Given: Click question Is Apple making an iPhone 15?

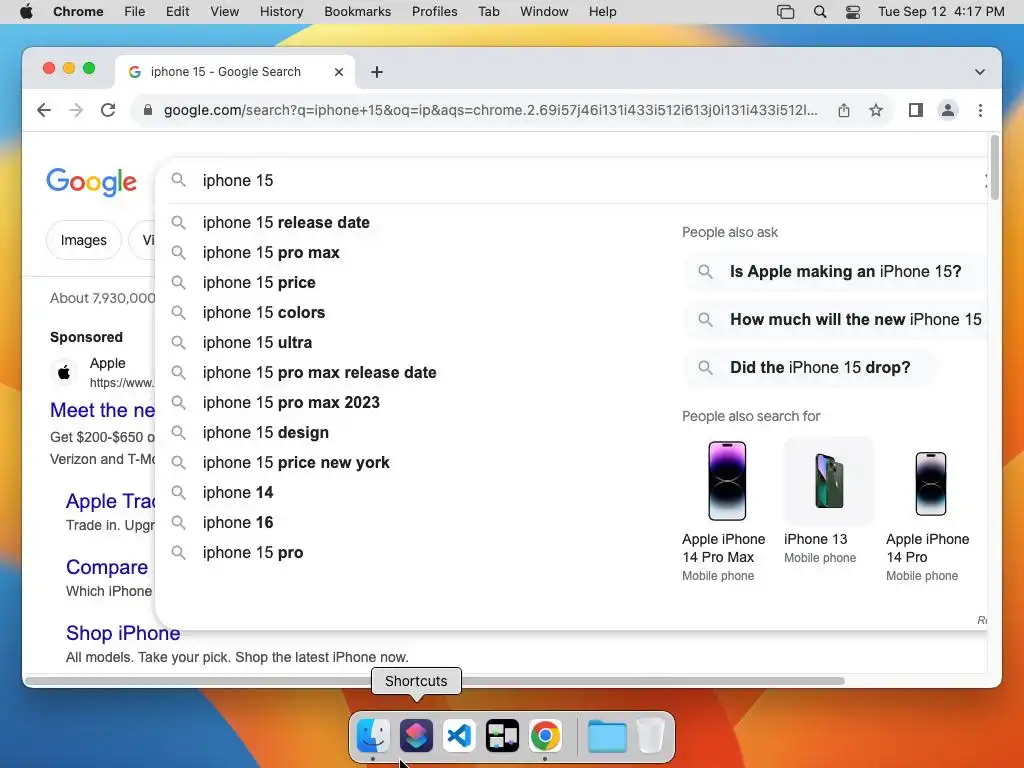Looking at the screenshot, I should click(835, 272).
